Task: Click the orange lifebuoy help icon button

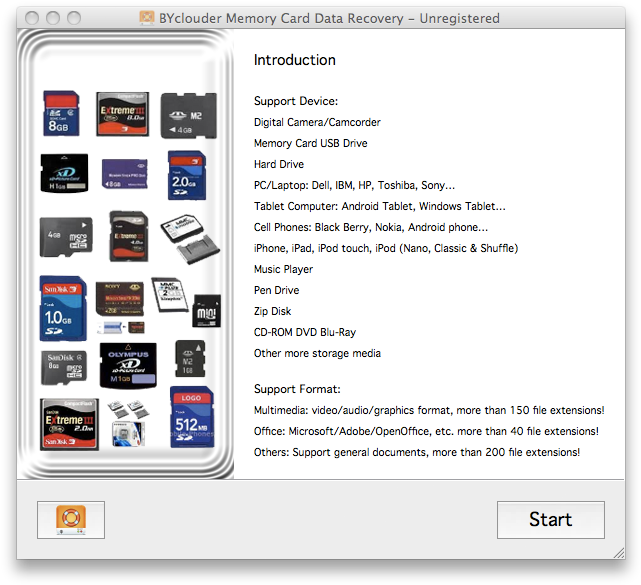Action: tap(70, 520)
